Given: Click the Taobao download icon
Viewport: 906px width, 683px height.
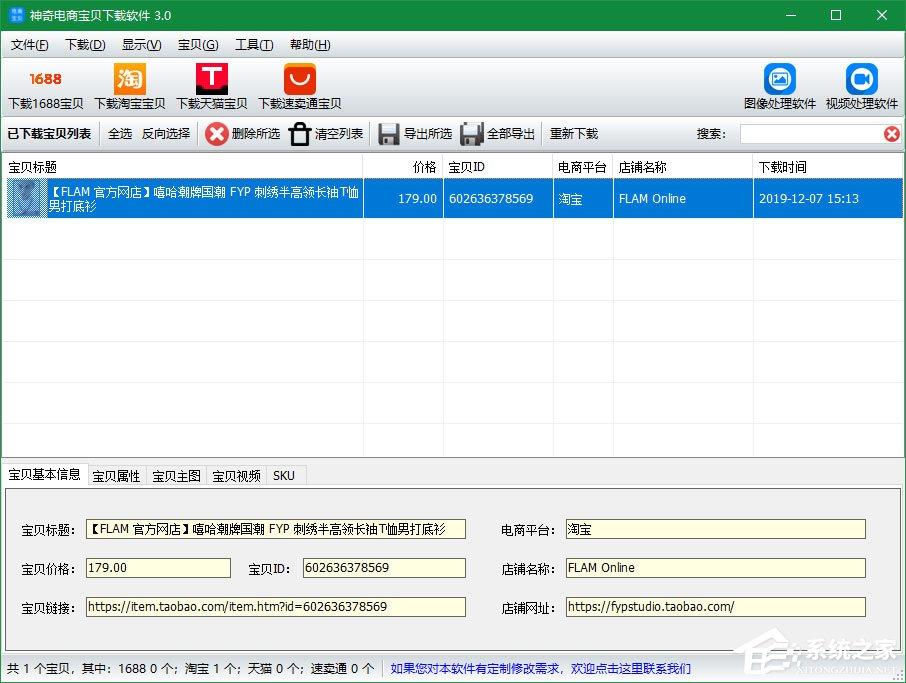Looking at the screenshot, I should click(129, 79).
